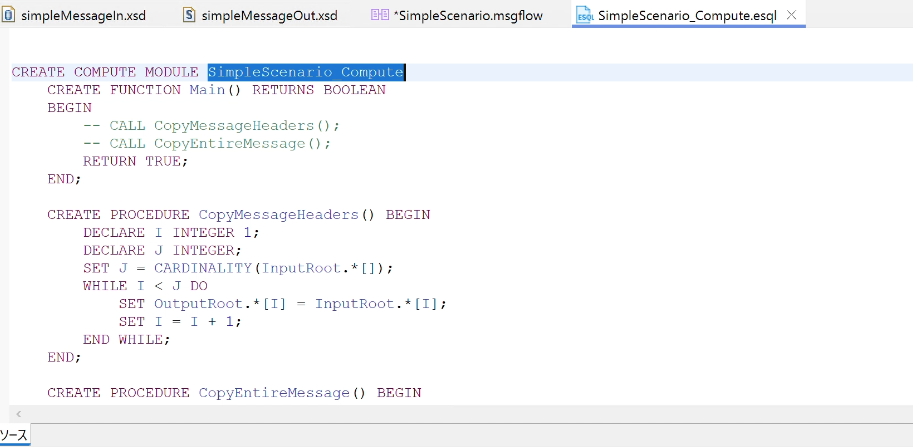Place cursor on first BEGIN line

[x=69, y=108]
